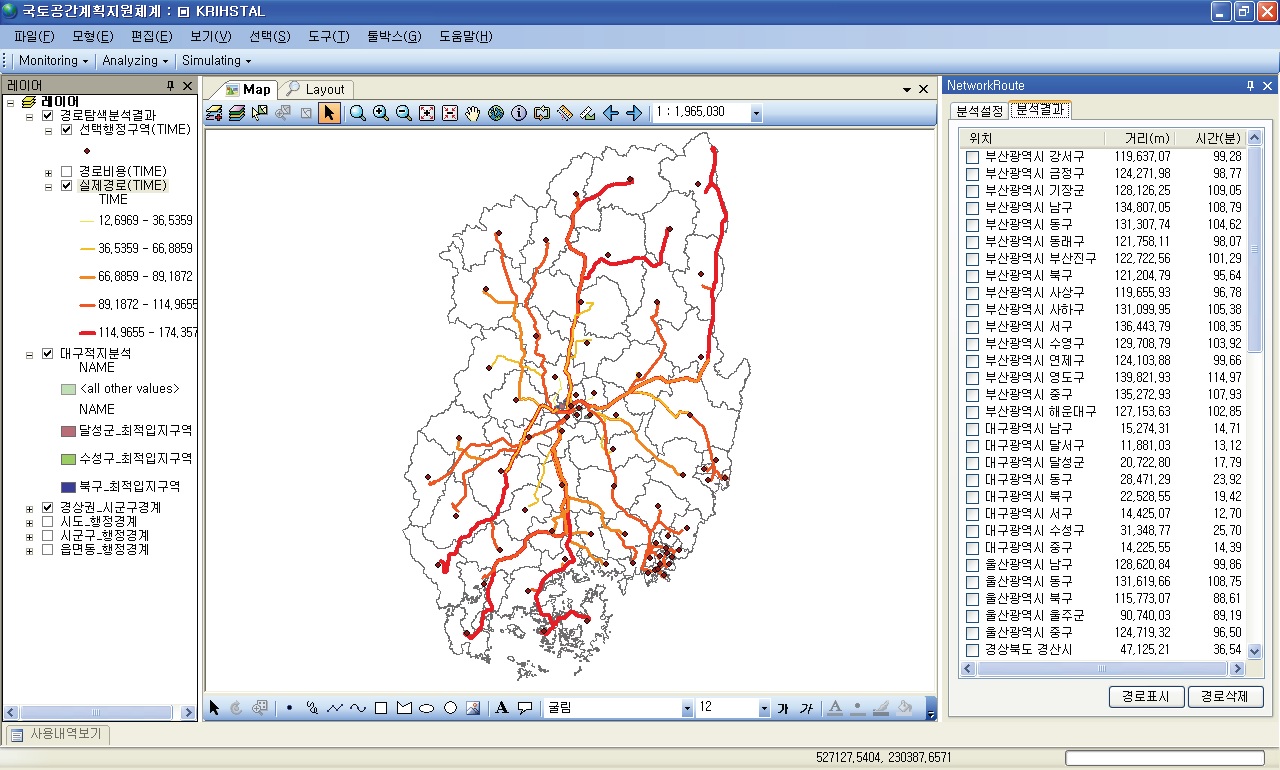Select the identify info tool
The height and width of the screenshot is (770, 1280).
(519, 113)
